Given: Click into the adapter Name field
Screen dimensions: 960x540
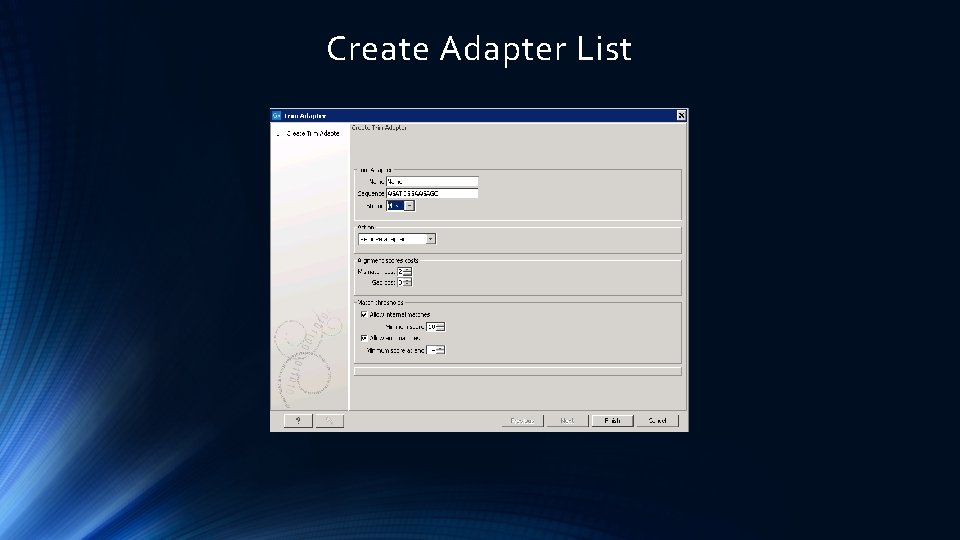Looking at the screenshot, I should 432,182.
